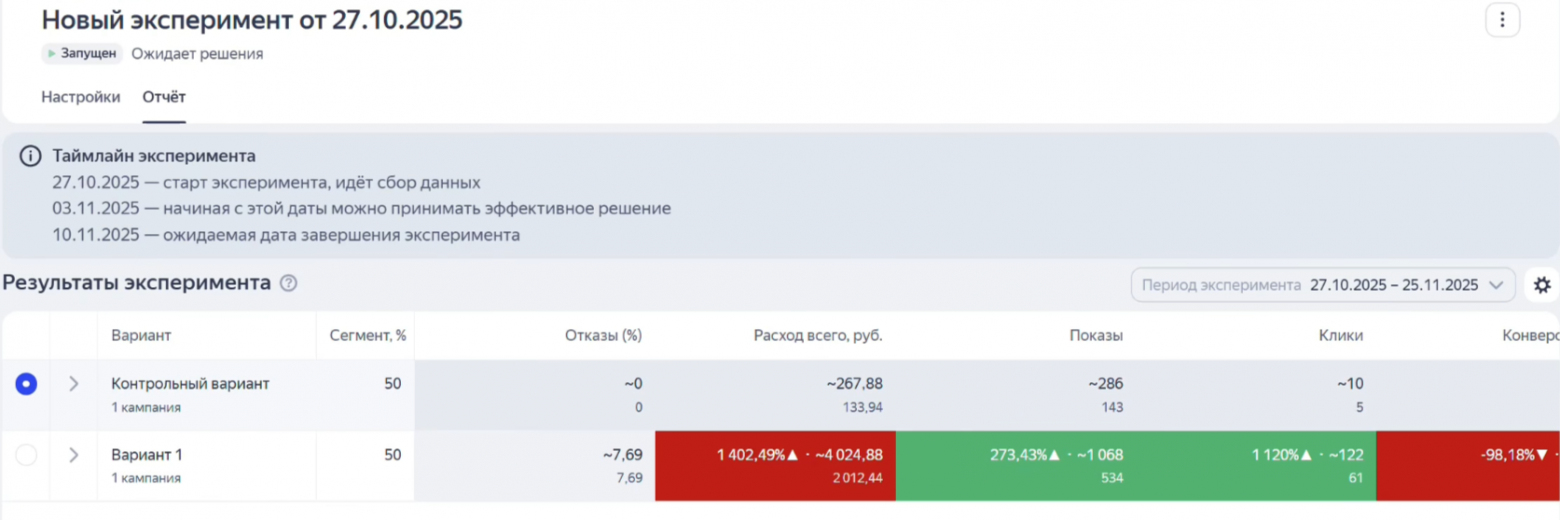Open the Период эксперимента date dropdown
Viewport: 1560px width, 520px height.
tap(1323, 285)
